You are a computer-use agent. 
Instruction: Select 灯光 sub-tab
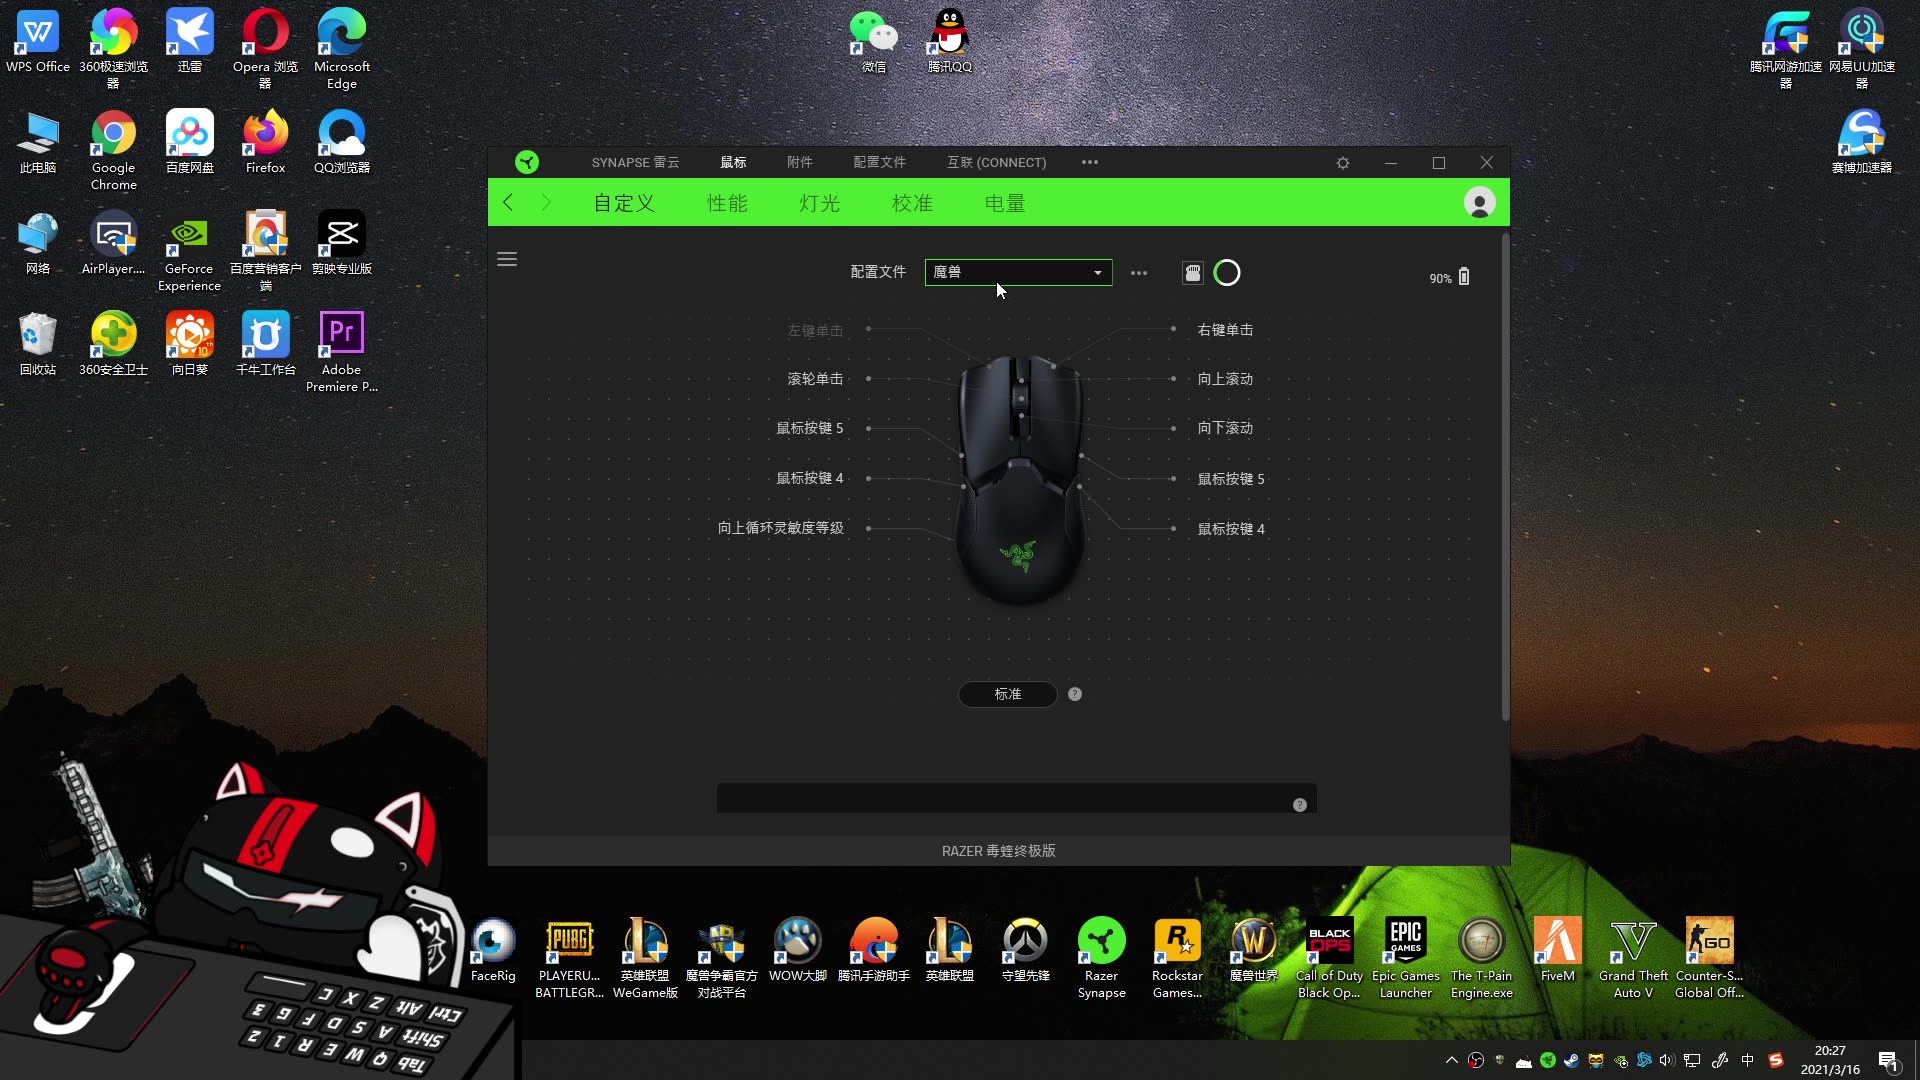[x=820, y=203]
